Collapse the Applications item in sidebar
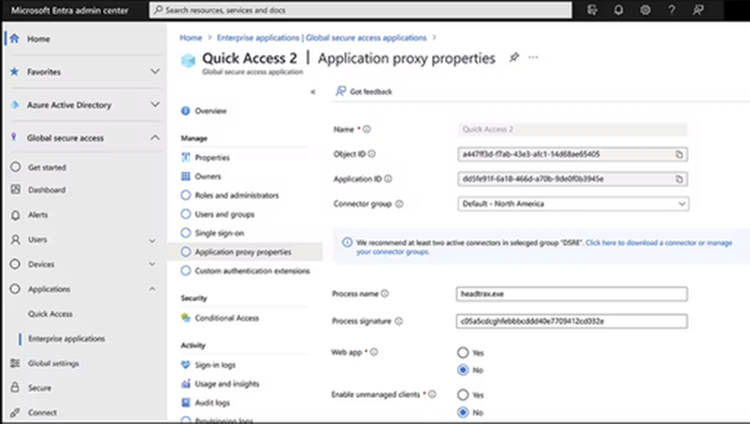Screen dimensions: 750x424 [152, 289]
